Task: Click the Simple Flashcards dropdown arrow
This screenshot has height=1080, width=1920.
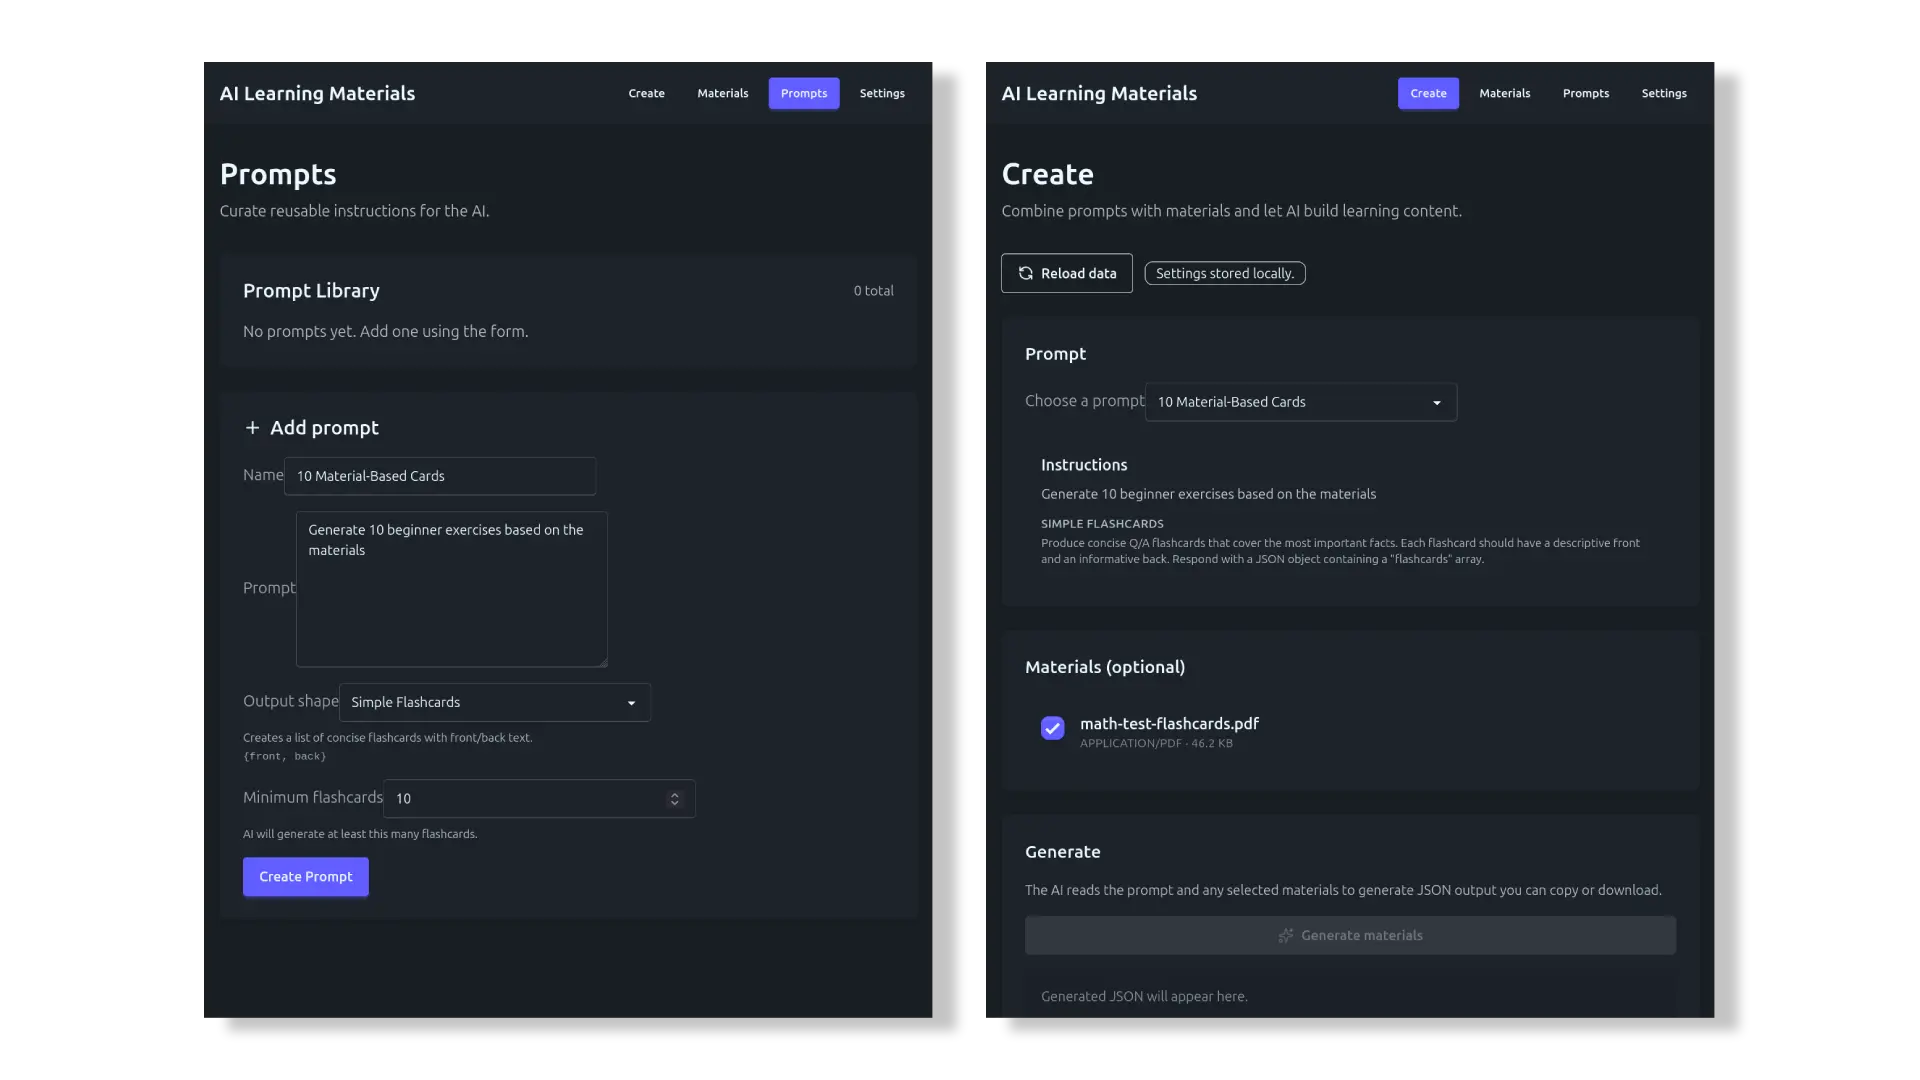Action: click(631, 703)
